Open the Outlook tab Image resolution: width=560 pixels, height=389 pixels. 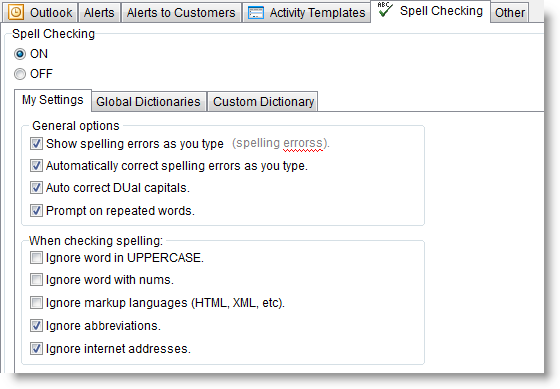[40, 13]
